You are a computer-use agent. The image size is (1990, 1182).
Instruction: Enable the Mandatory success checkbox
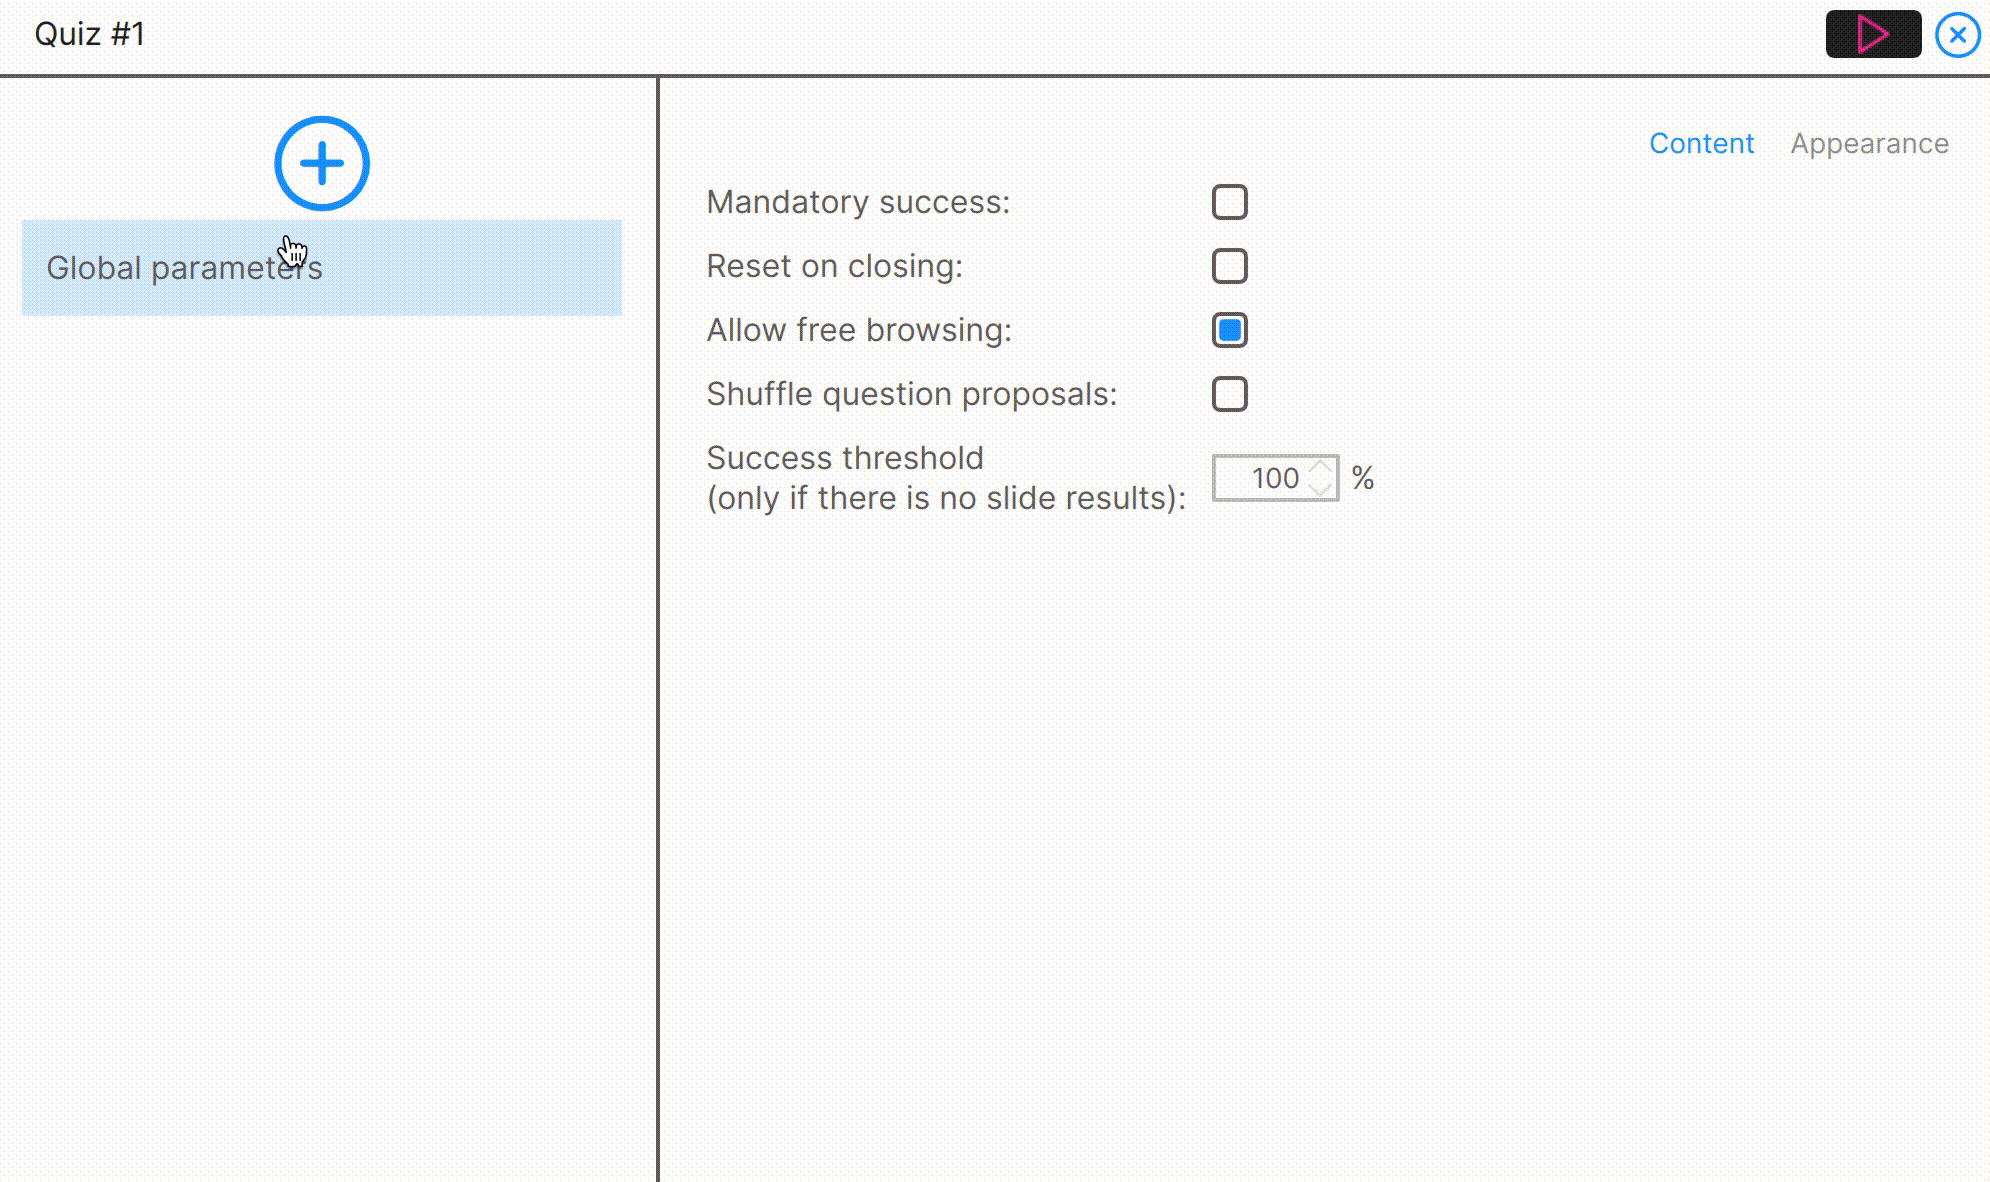pyautogui.click(x=1229, y=202)
